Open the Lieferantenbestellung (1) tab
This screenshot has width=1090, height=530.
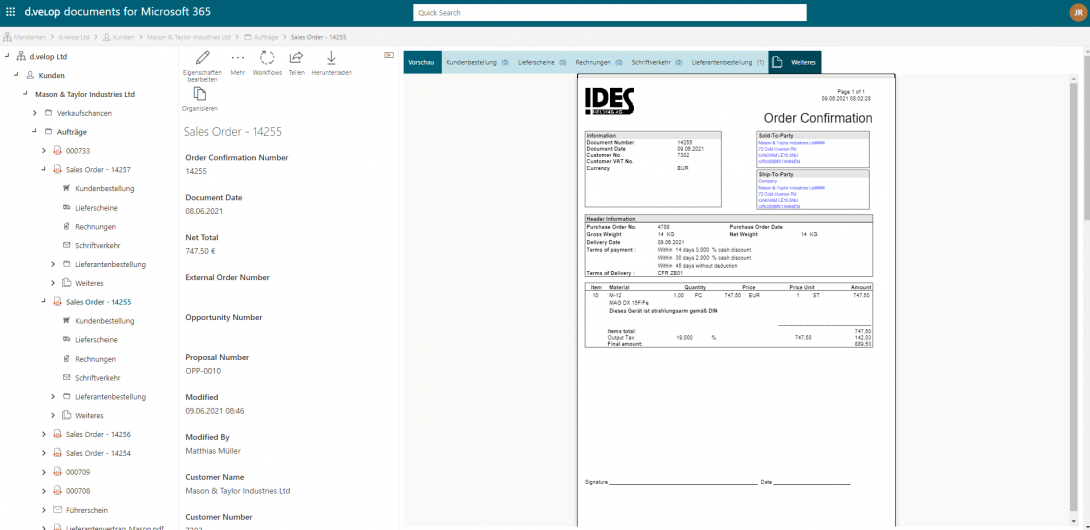[x=728, y=63]
